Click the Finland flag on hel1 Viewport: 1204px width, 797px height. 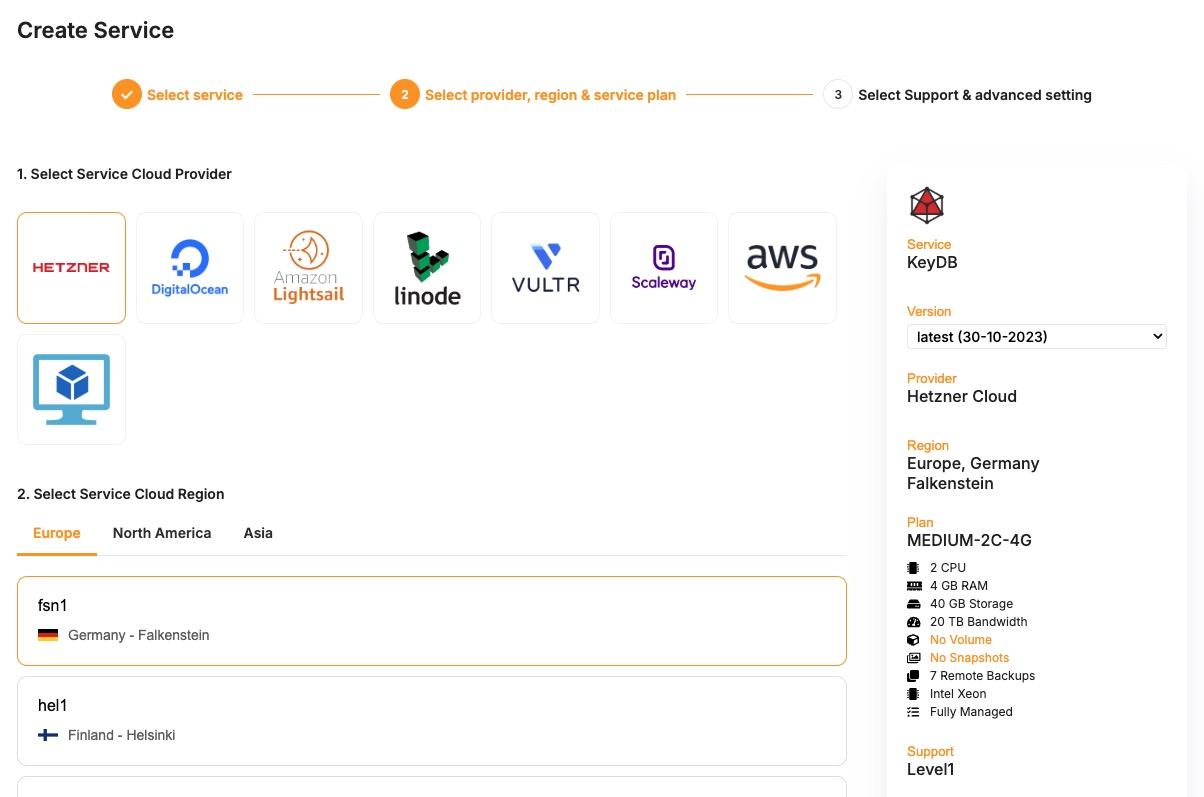pyautogui.click(x=47, y=734)
